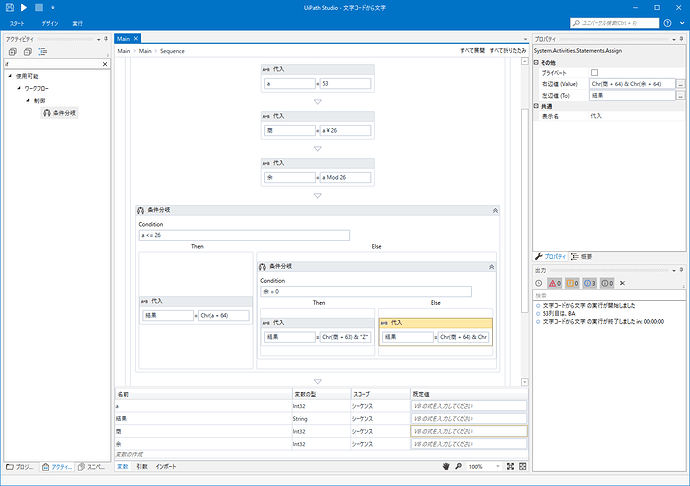Open the designer search magnifier icon
The image size is (690, 486).
pos(458,466)
